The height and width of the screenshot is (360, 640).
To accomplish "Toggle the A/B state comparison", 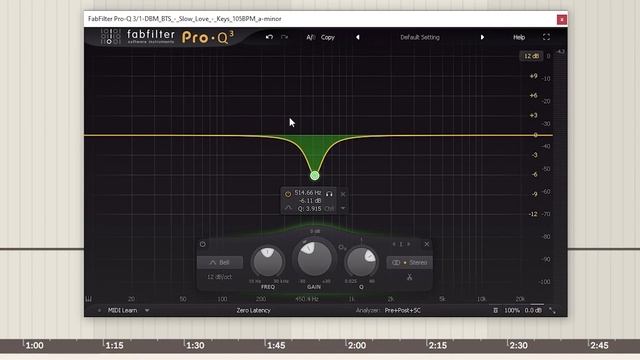I will [310, 37].
